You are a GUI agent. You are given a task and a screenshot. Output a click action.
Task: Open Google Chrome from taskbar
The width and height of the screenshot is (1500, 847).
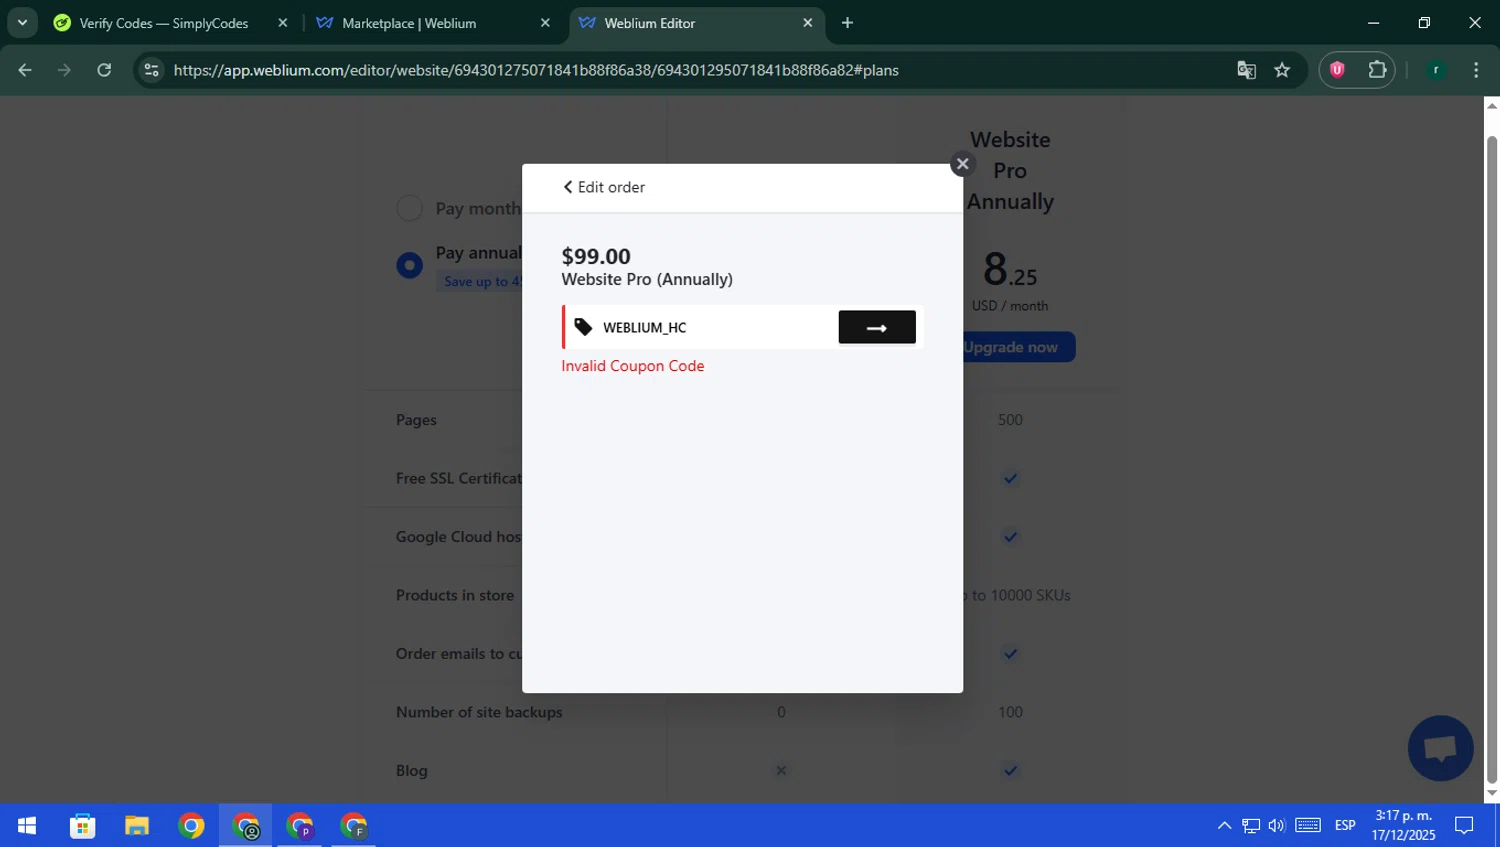click(191, 826)
